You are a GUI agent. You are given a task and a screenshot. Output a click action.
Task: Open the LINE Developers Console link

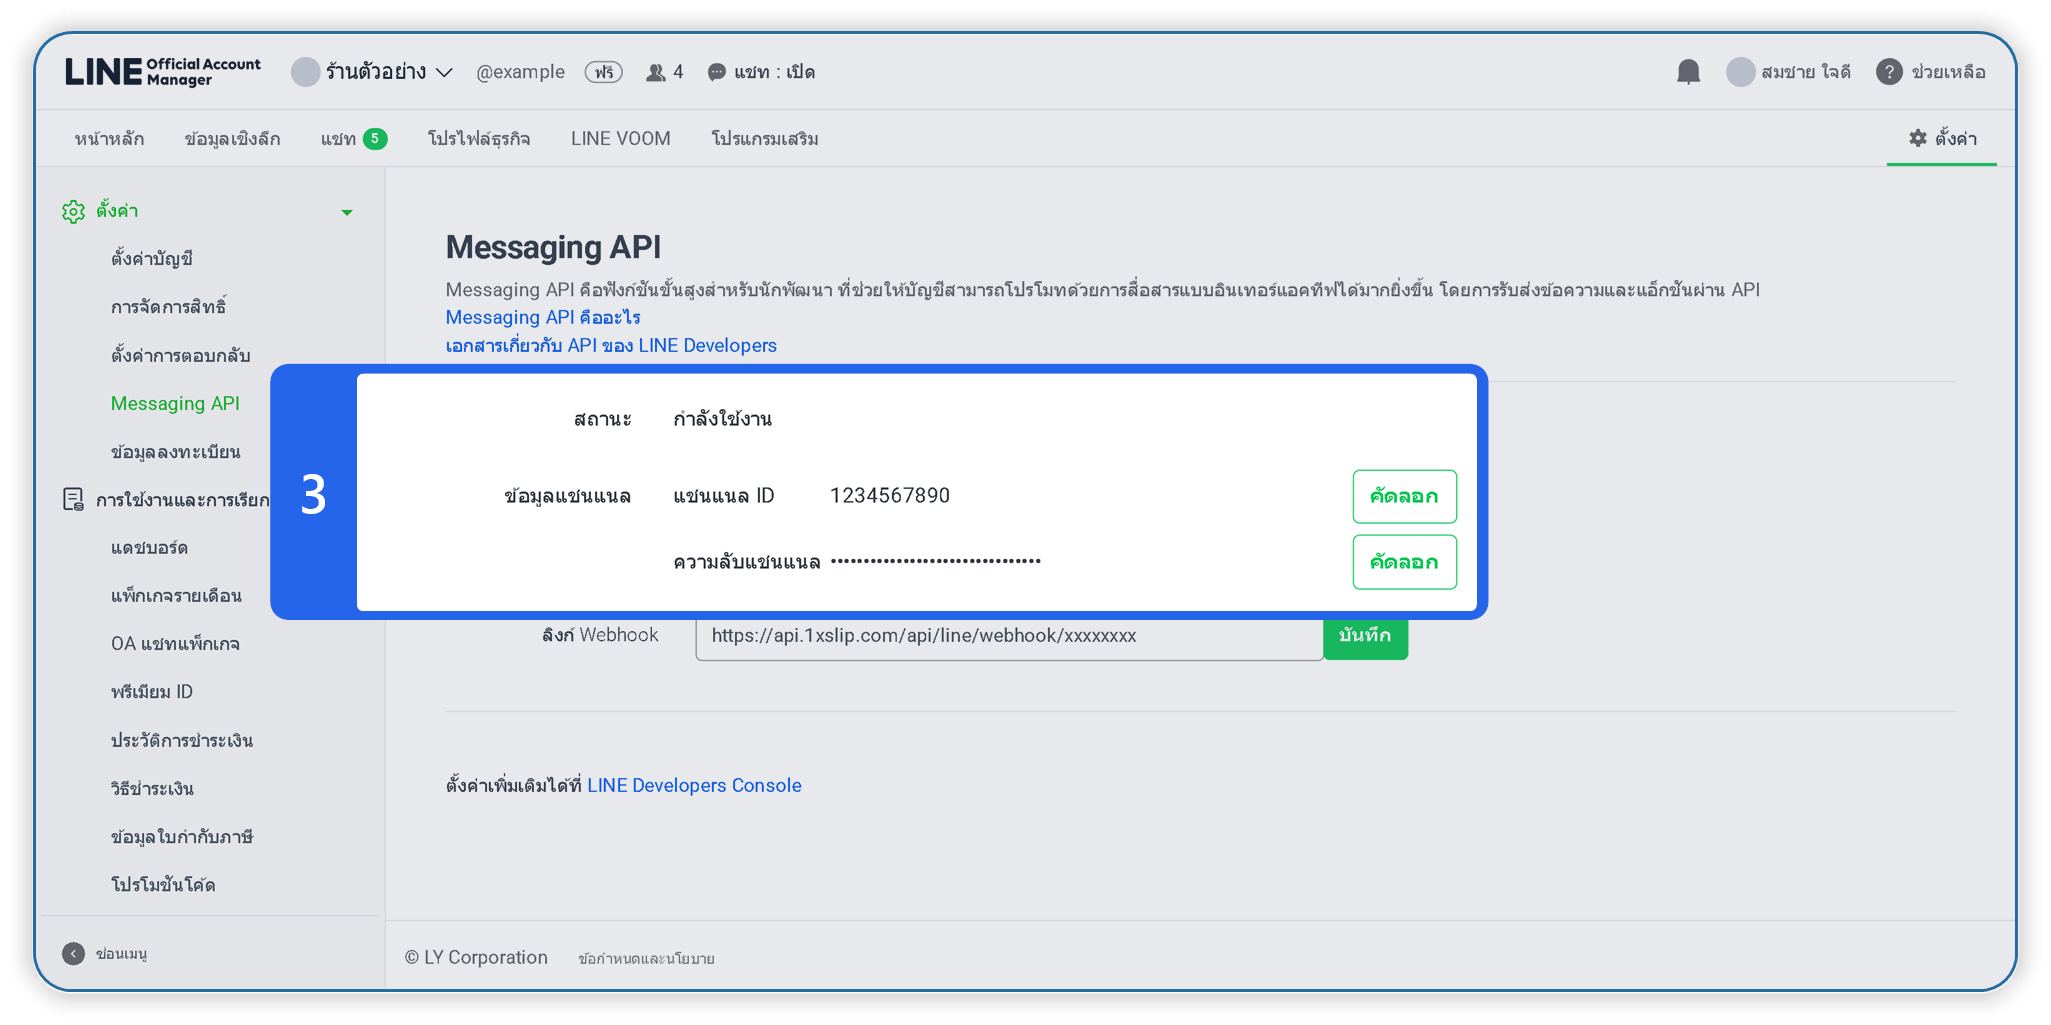694,785
